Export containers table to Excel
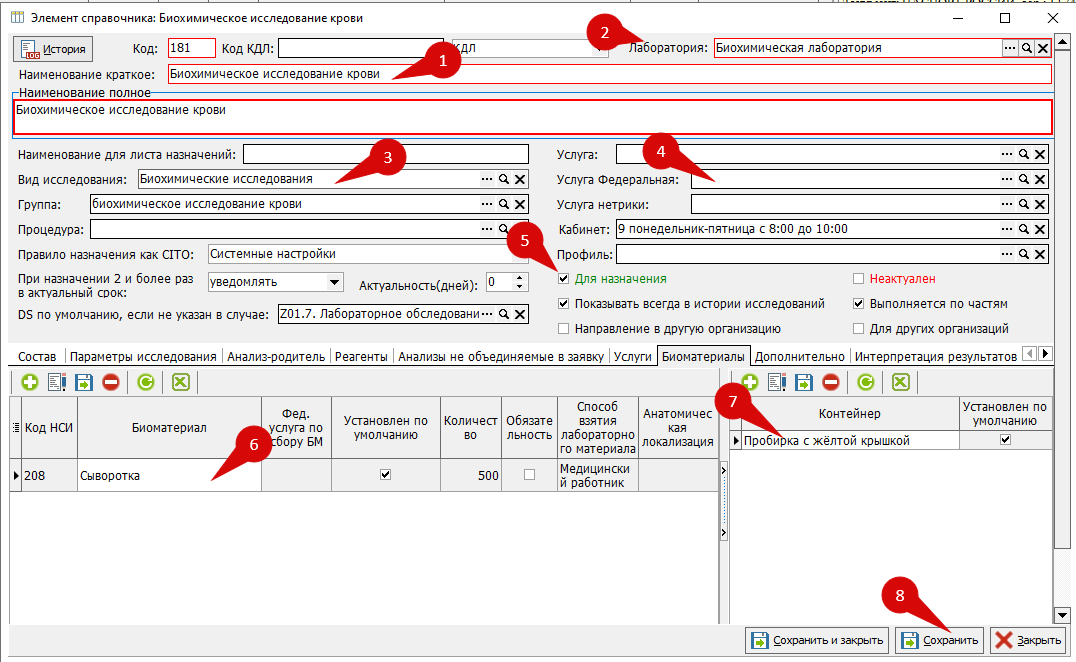The height and width of the screenshot is (662, 1076). coord(900,382)
